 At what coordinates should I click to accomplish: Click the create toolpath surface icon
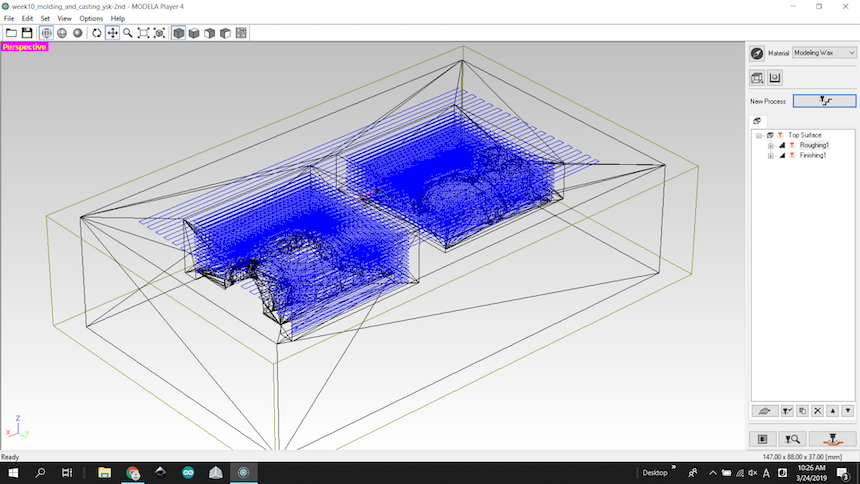764,410
